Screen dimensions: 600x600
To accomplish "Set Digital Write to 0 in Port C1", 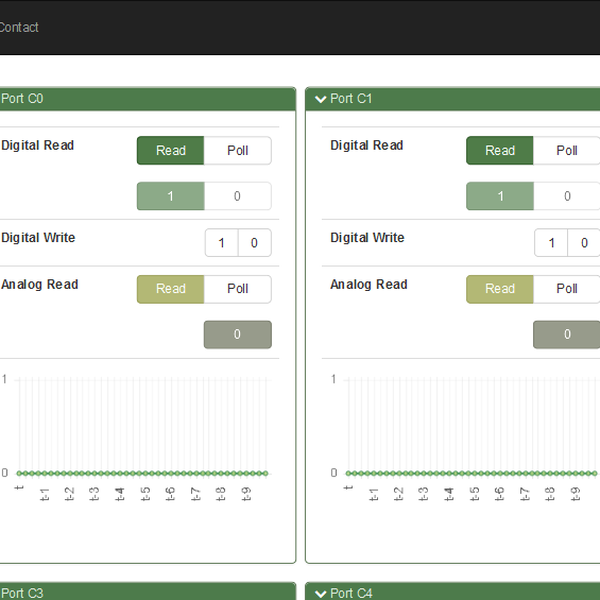I will coord(583,243).
